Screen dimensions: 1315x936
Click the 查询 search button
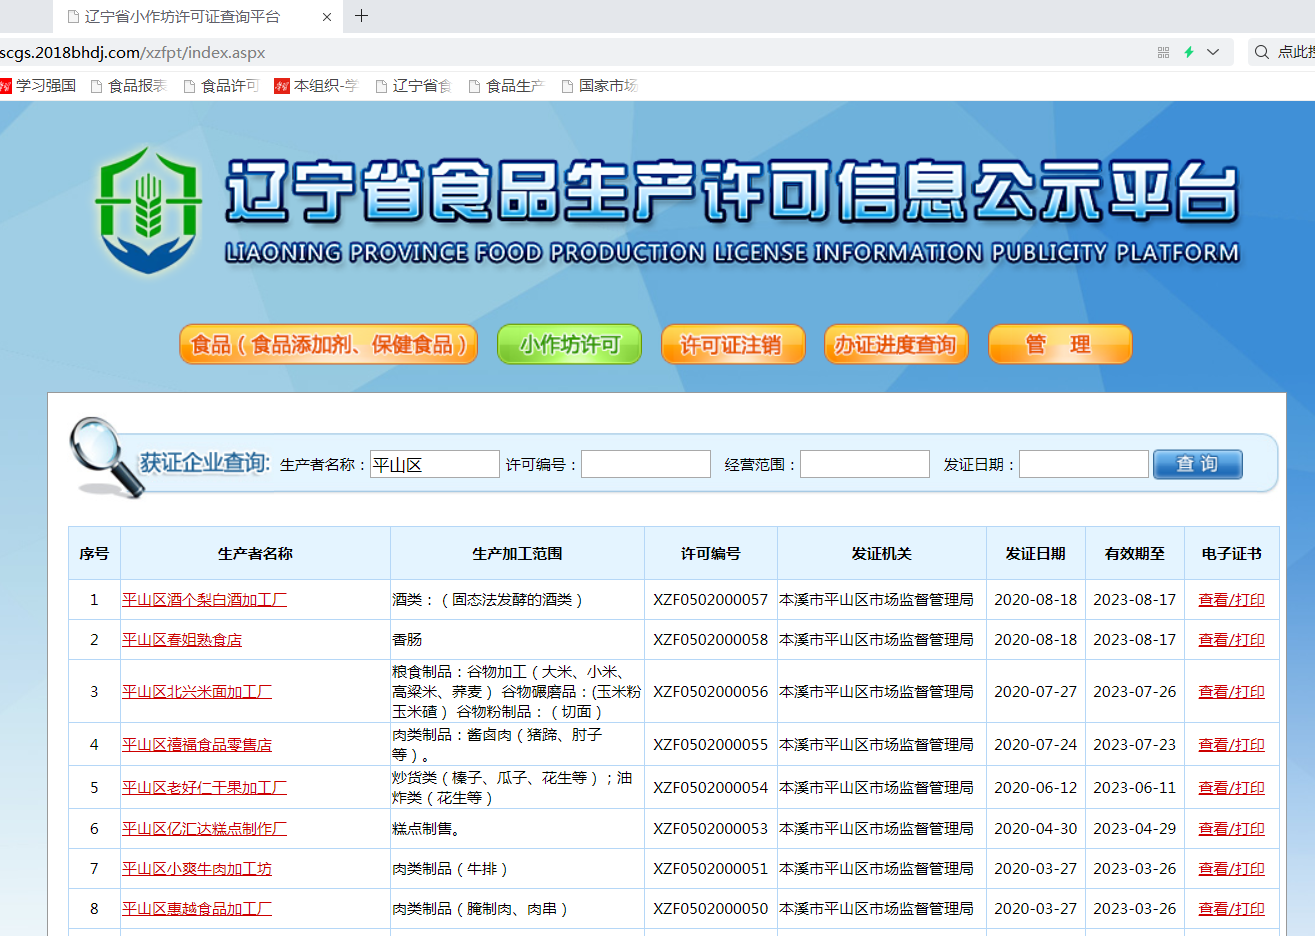point(1198,464)
